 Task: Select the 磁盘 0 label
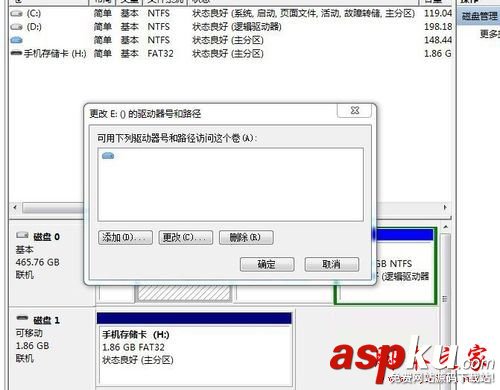[x=46, y=237]
